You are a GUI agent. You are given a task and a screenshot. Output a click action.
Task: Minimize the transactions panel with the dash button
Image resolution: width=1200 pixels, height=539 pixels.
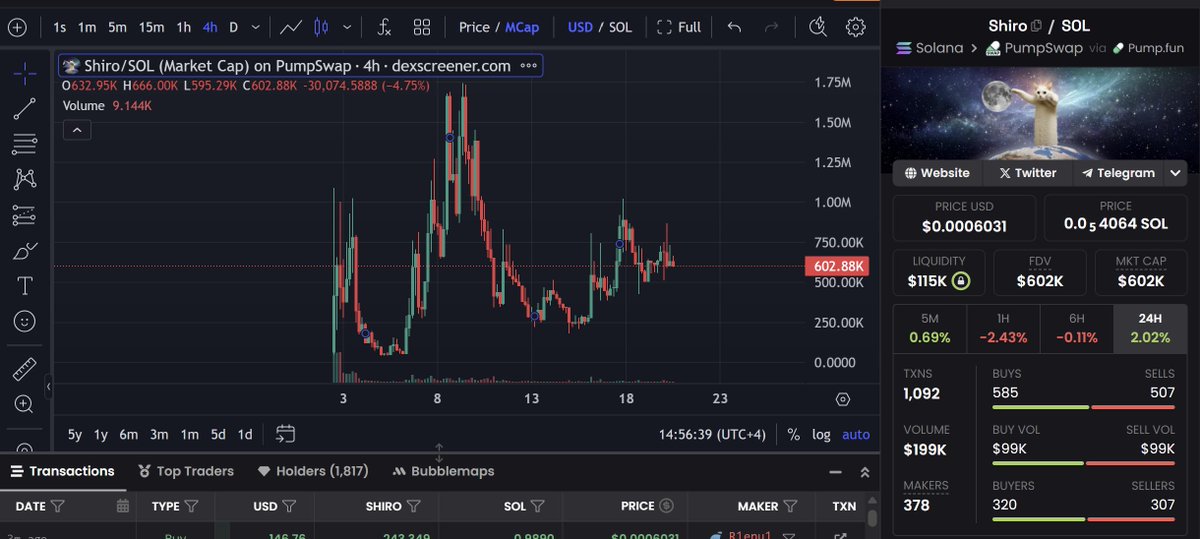(x=836, y=472)
